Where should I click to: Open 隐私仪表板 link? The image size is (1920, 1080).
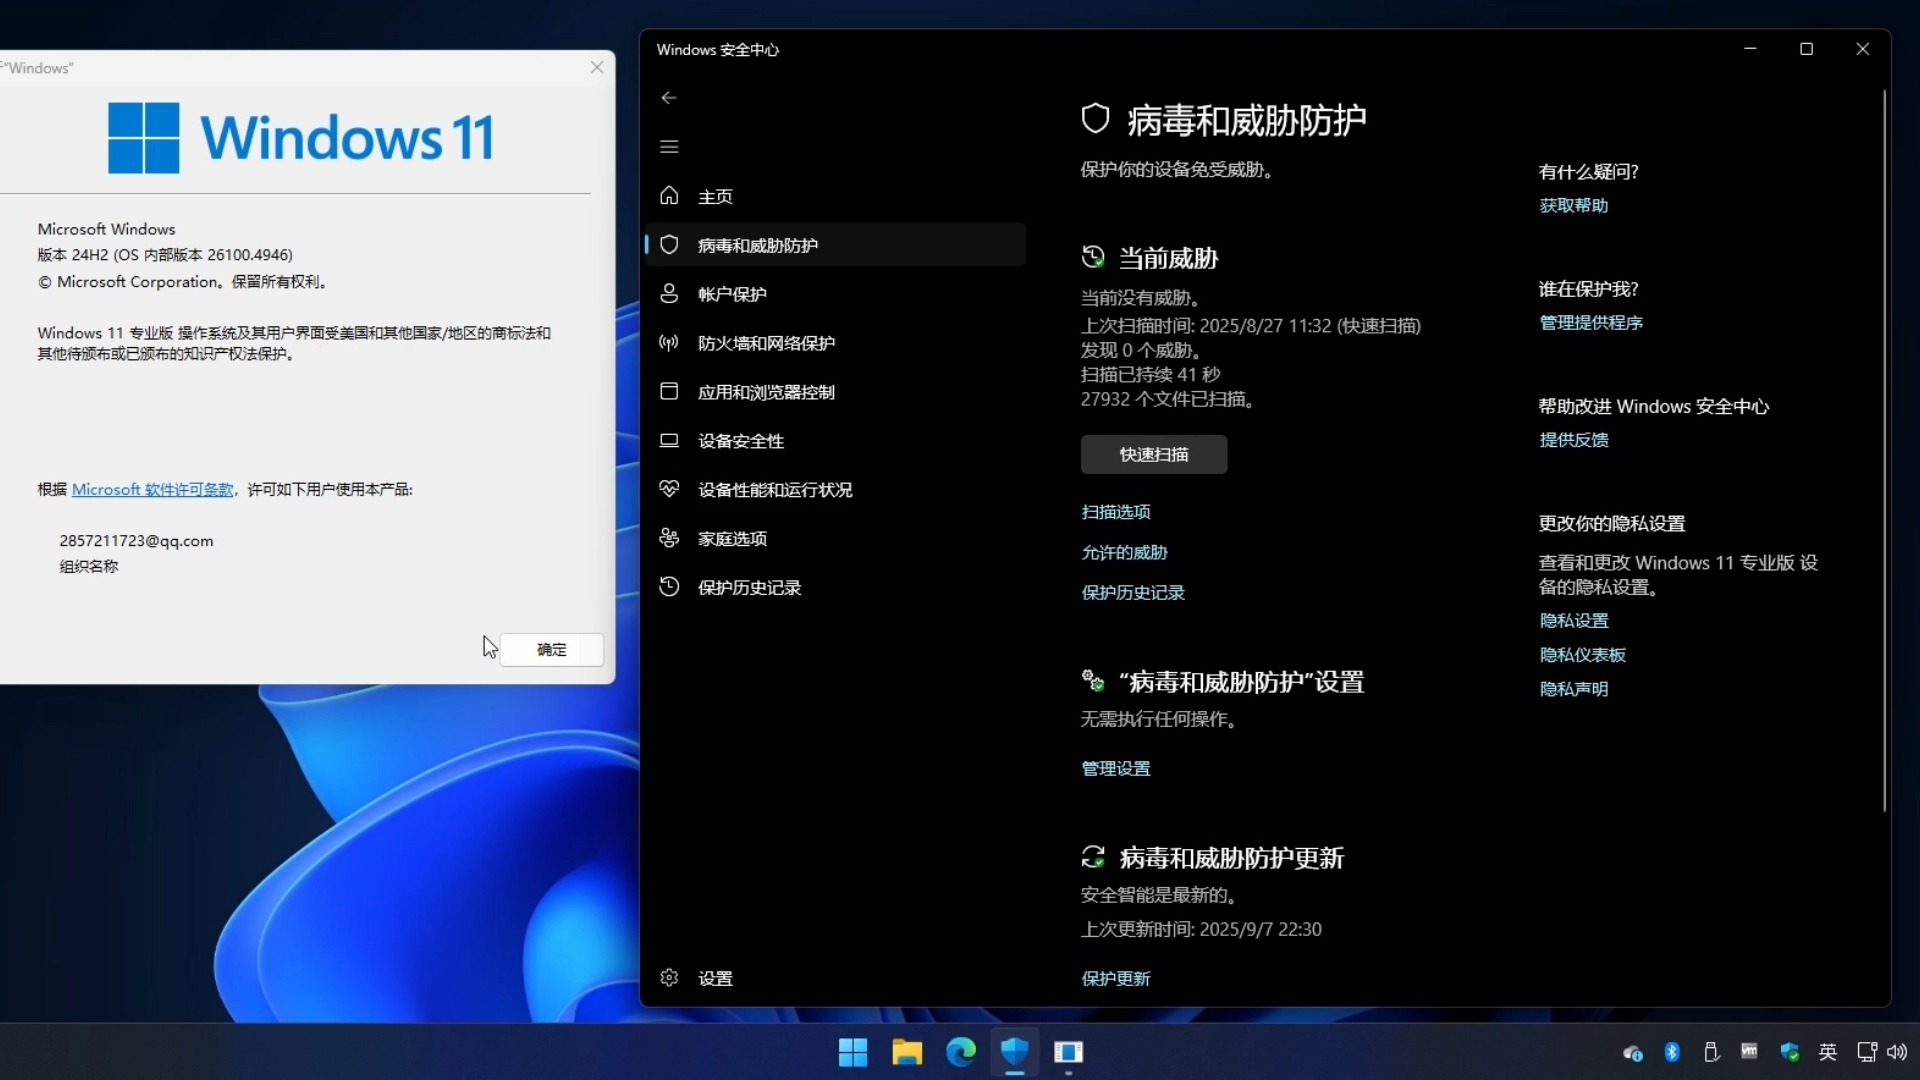tap(1583, 655)
